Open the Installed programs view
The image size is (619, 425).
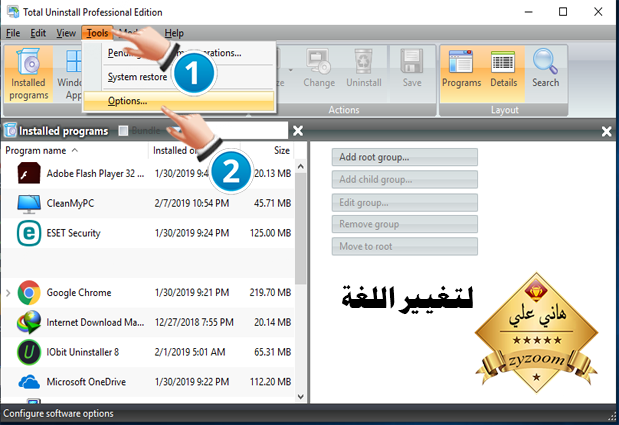[x=28, y=74]
